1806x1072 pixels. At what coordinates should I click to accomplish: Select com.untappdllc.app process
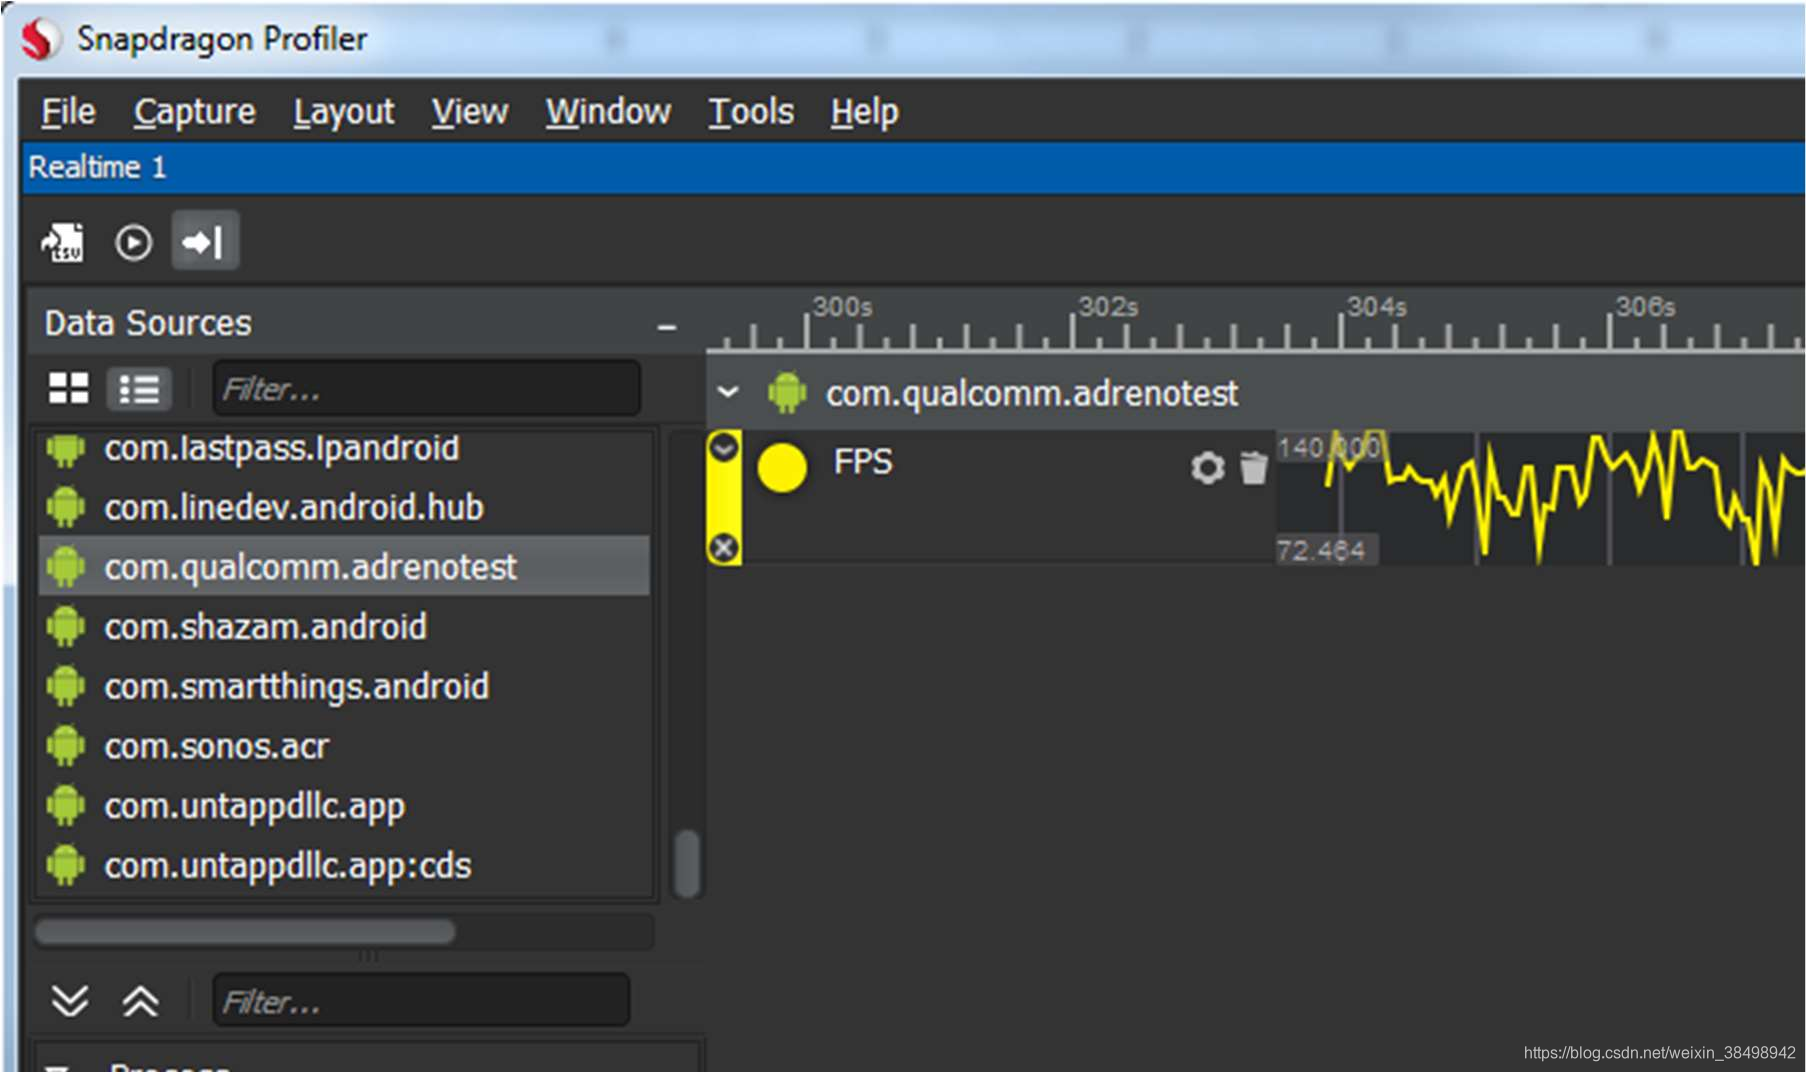coord(345,806)
